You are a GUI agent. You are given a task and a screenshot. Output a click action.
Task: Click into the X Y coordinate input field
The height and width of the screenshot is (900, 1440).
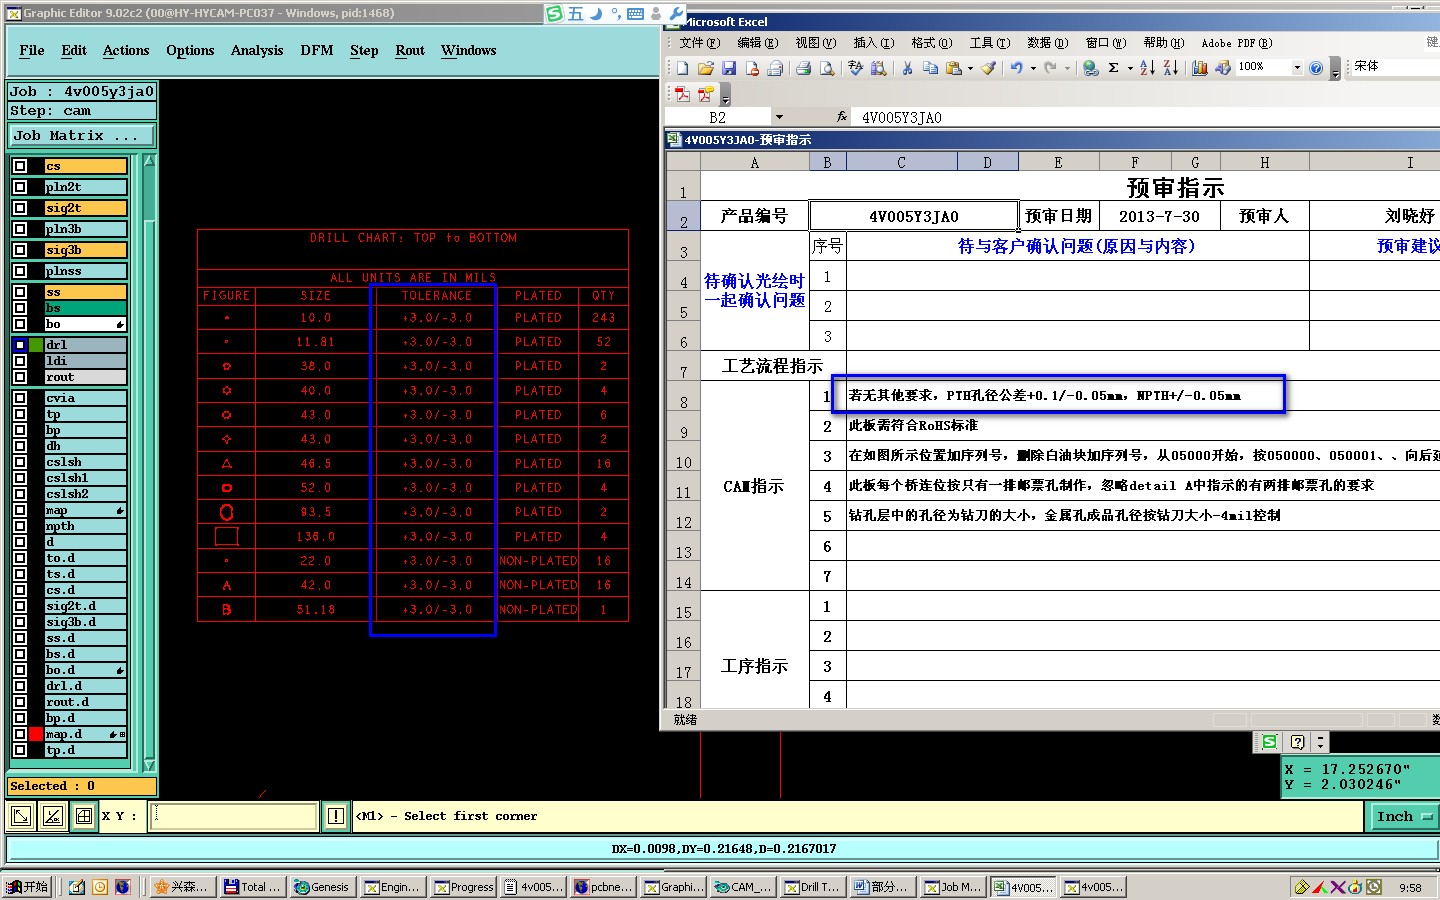click(x=234, y=816)
